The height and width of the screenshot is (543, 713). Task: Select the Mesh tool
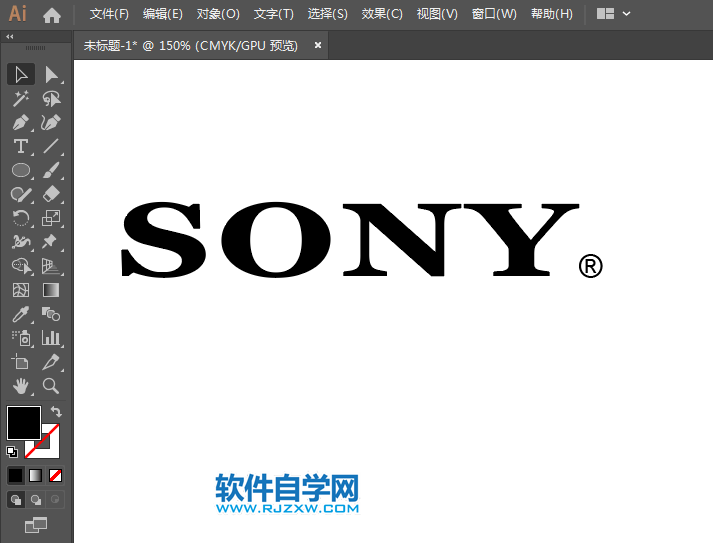(x=21, y=290)
